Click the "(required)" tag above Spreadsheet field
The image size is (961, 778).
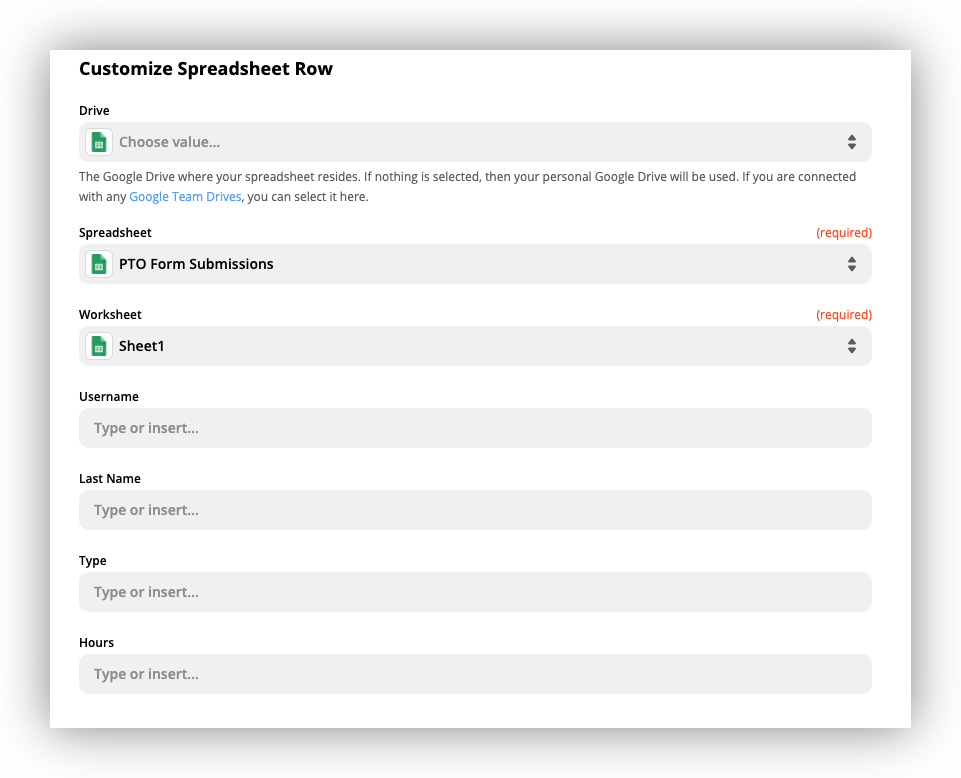tap(843, 233)
